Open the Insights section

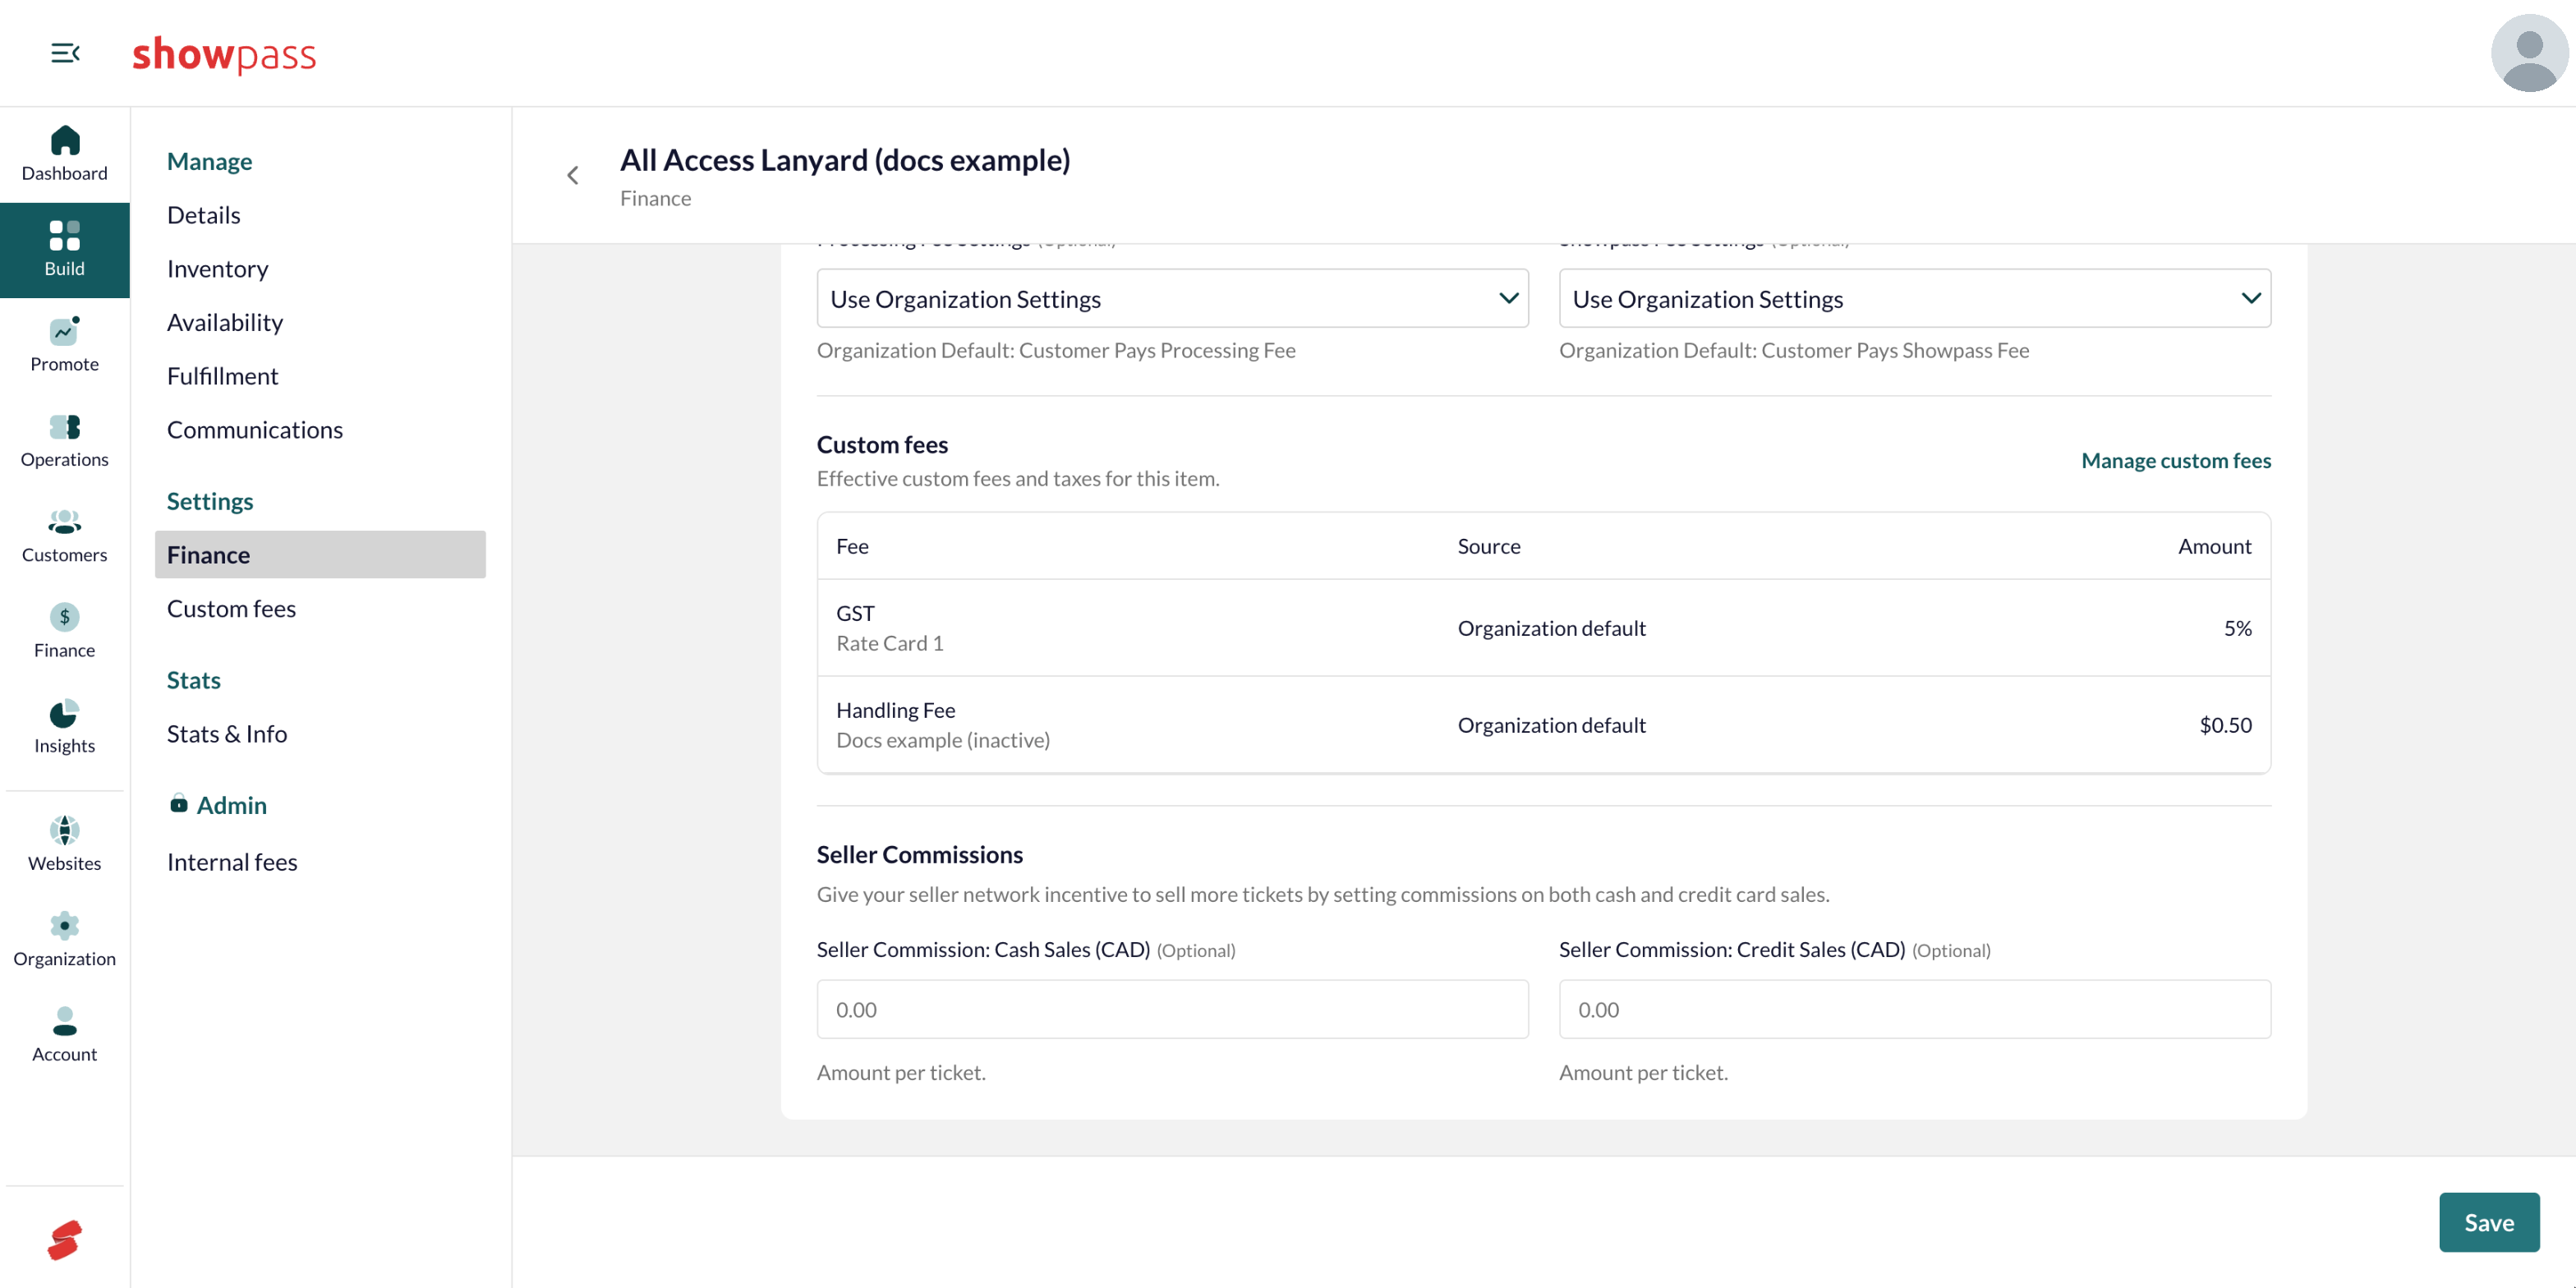(x=65, y=727)
